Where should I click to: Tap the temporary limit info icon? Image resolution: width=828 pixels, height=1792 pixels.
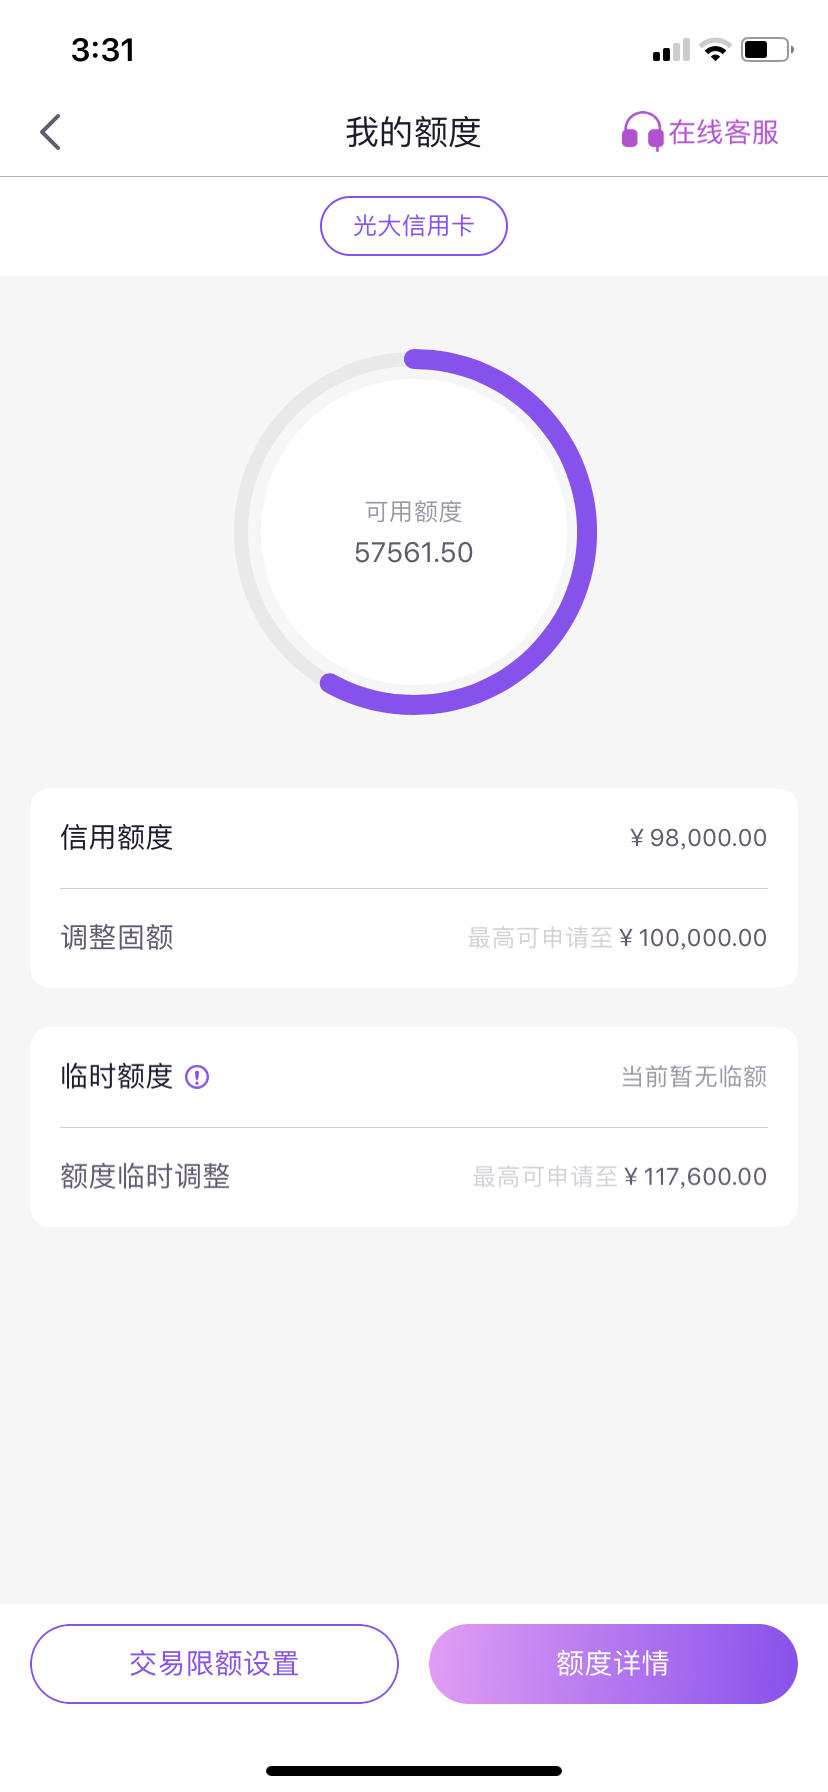click(197, 1077)
